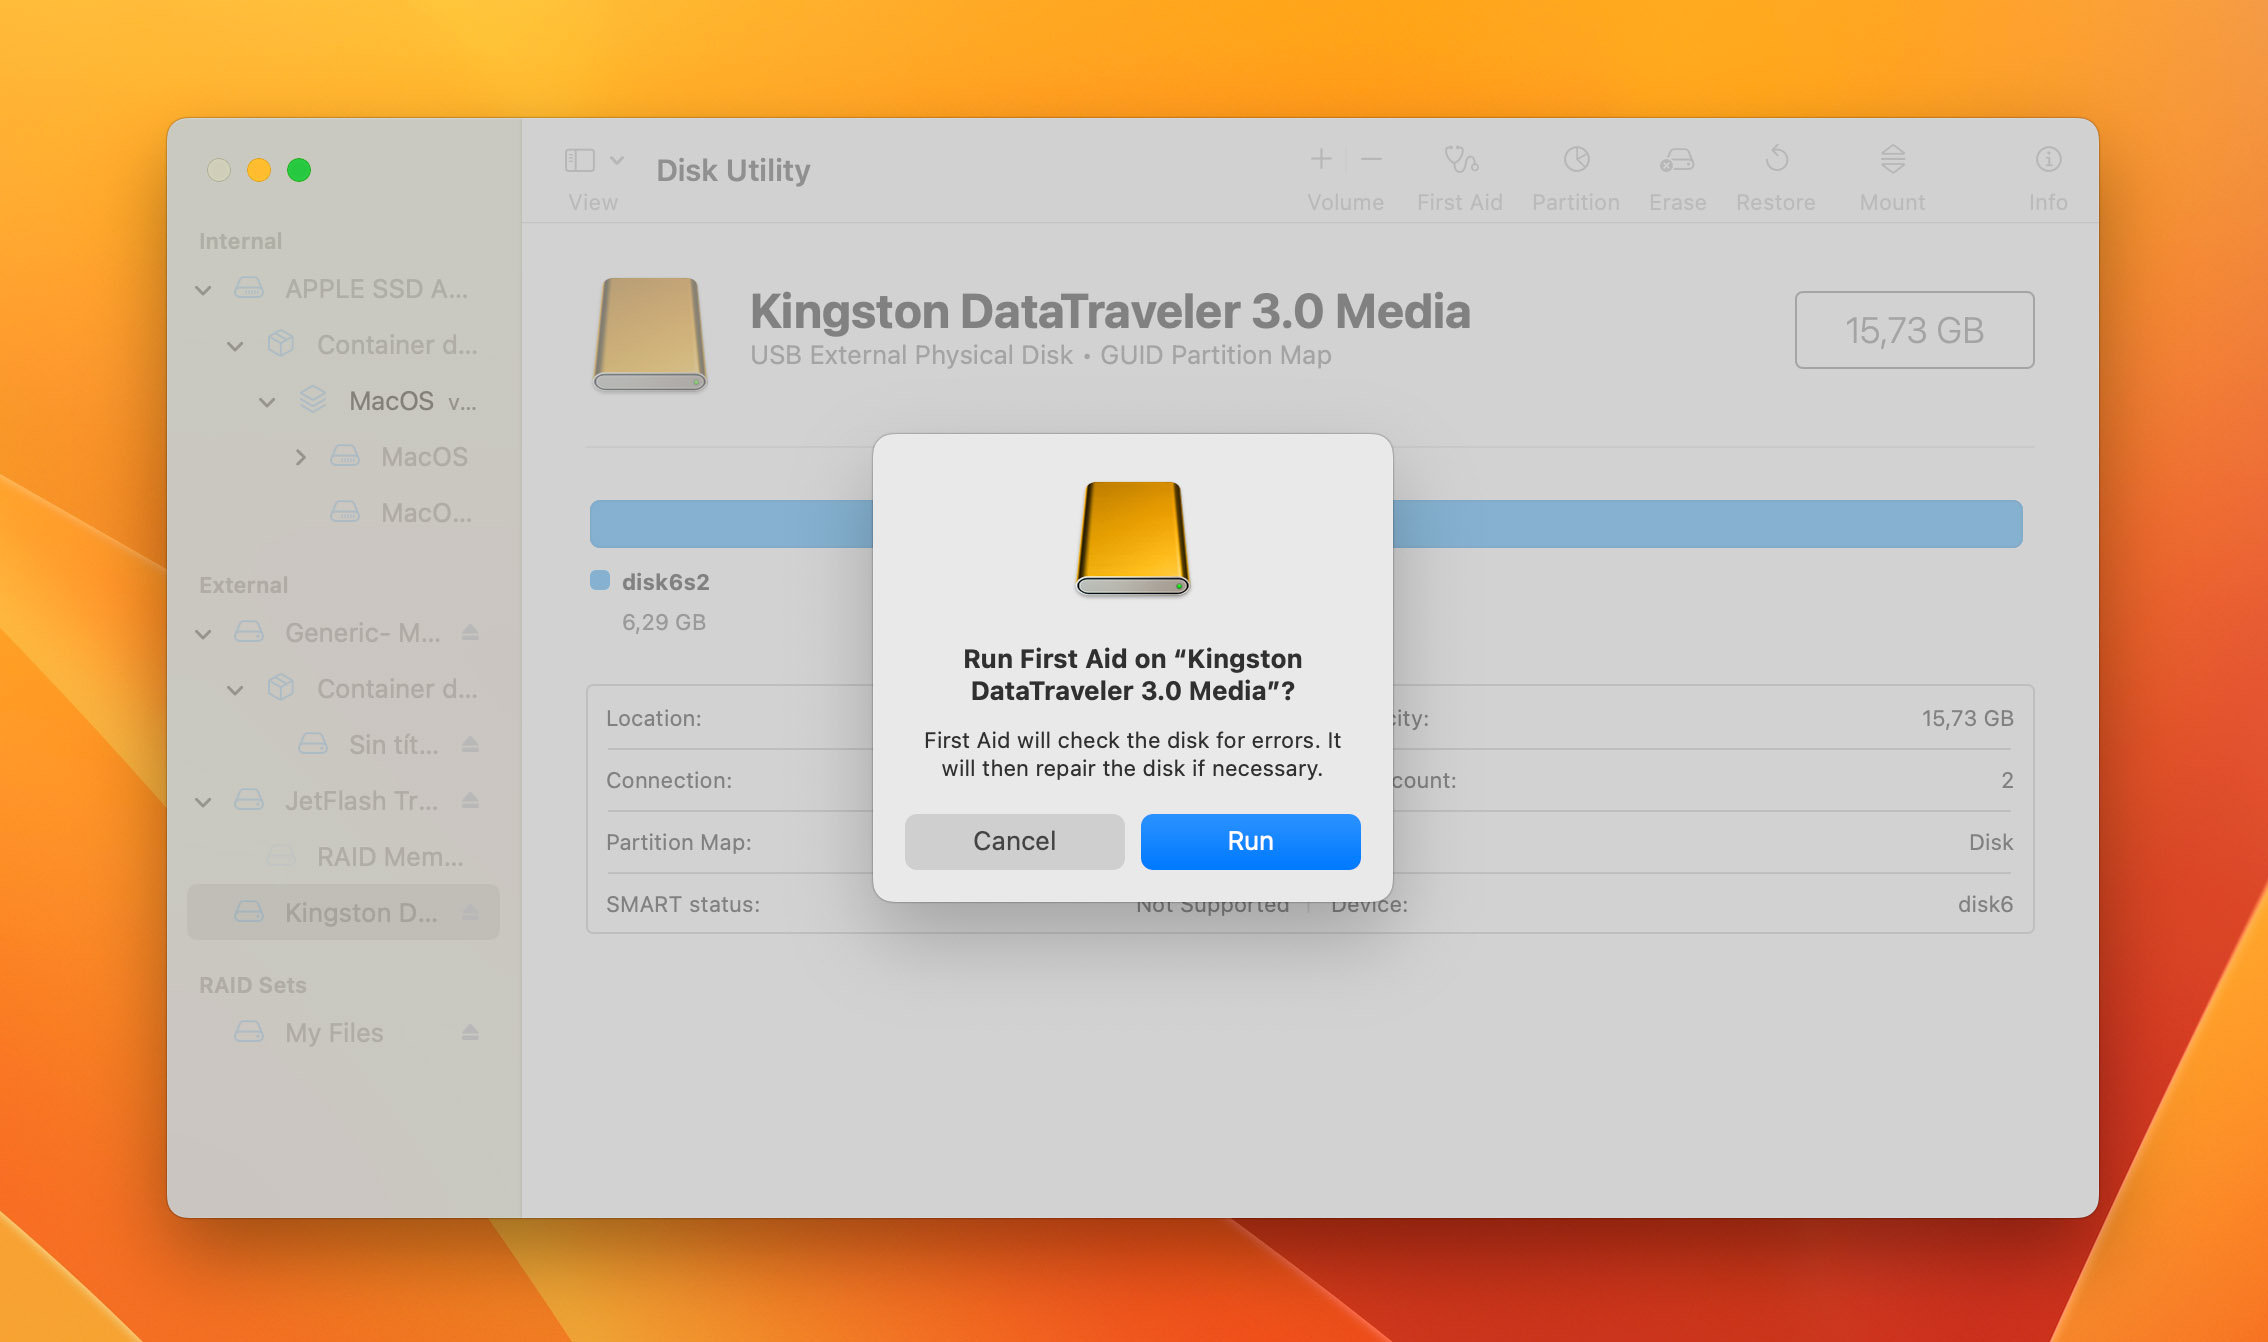
Task: Cancel the First Aid operation
Action: click(1014, 840)
